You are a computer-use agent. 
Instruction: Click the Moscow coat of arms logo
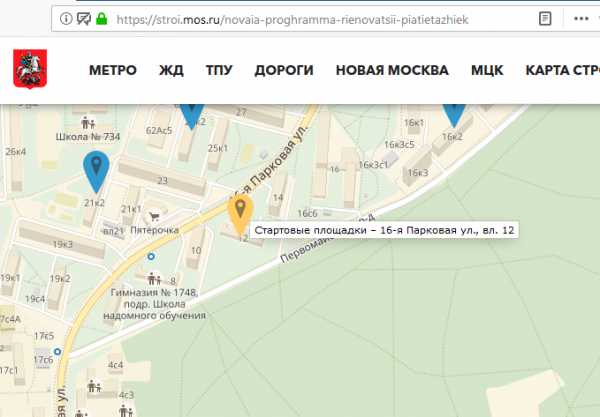click(x=27, y=70)
